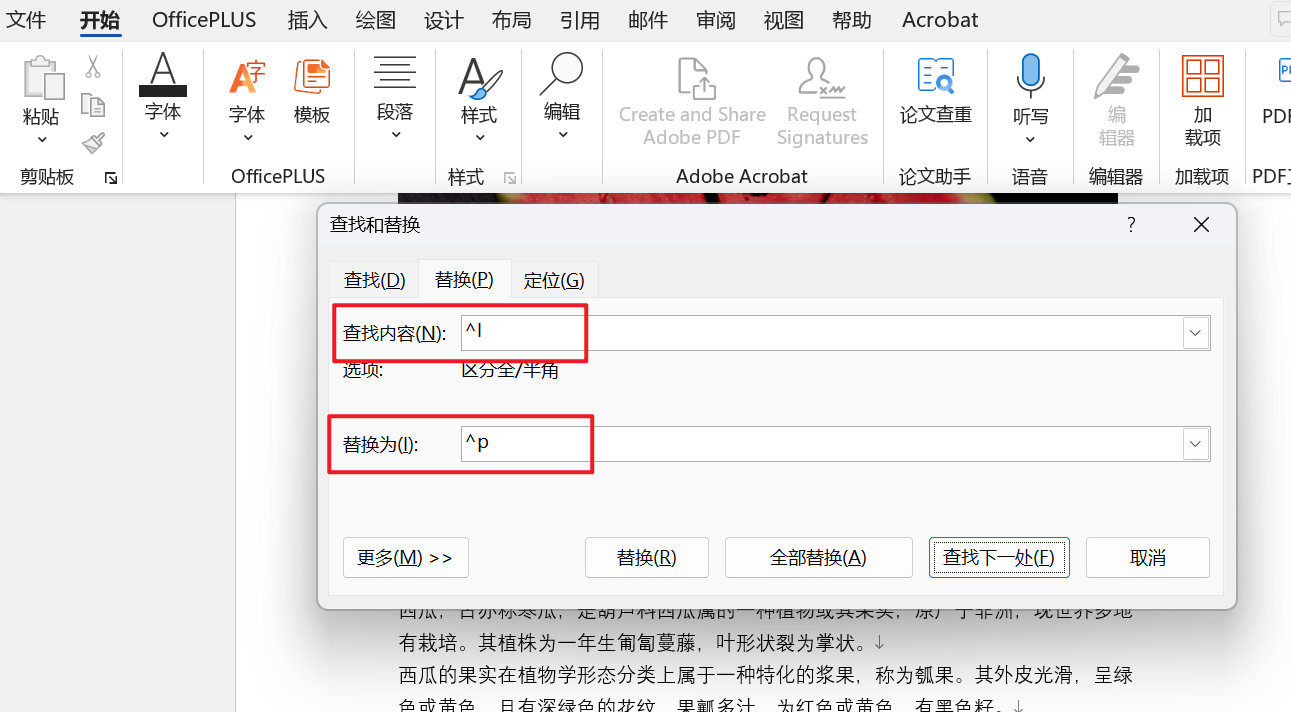1291x712 pixels.
Task: Select the Find (D) tab in dialog
Action: coord(374,281)
